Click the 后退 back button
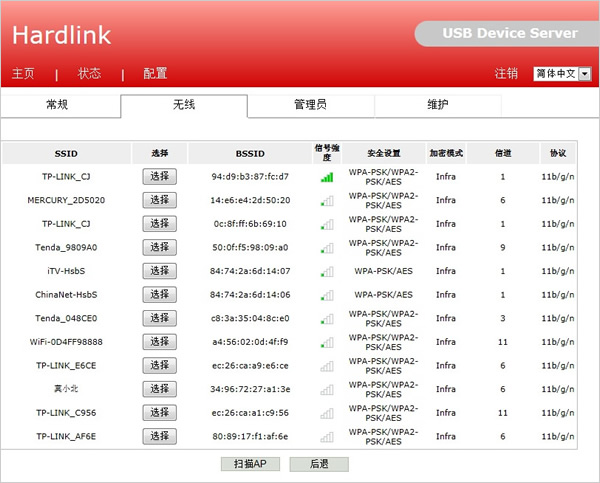Image resolution: width=600 pixels, height=483 pixels. click(319, 464)
